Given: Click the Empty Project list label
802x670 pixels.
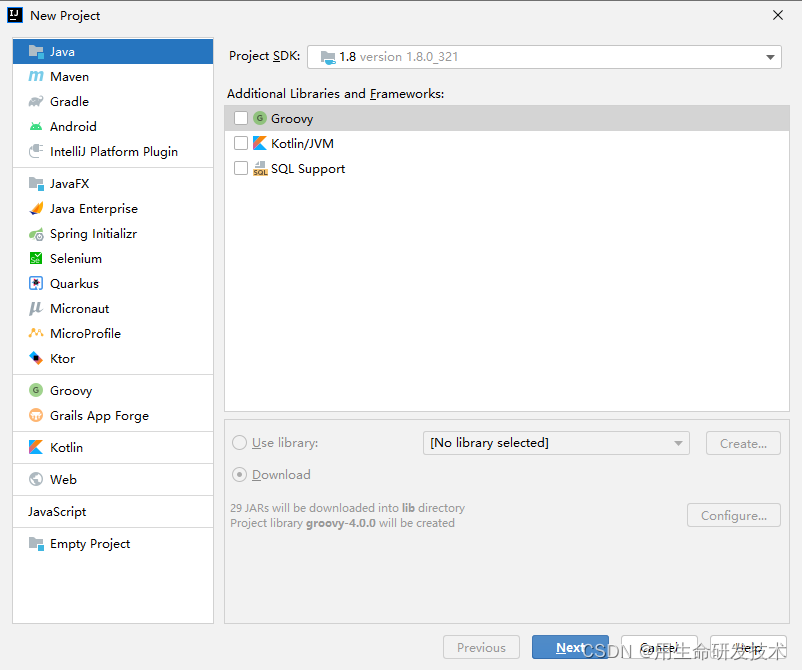Looking at the screenshot, I should [90, 544].
